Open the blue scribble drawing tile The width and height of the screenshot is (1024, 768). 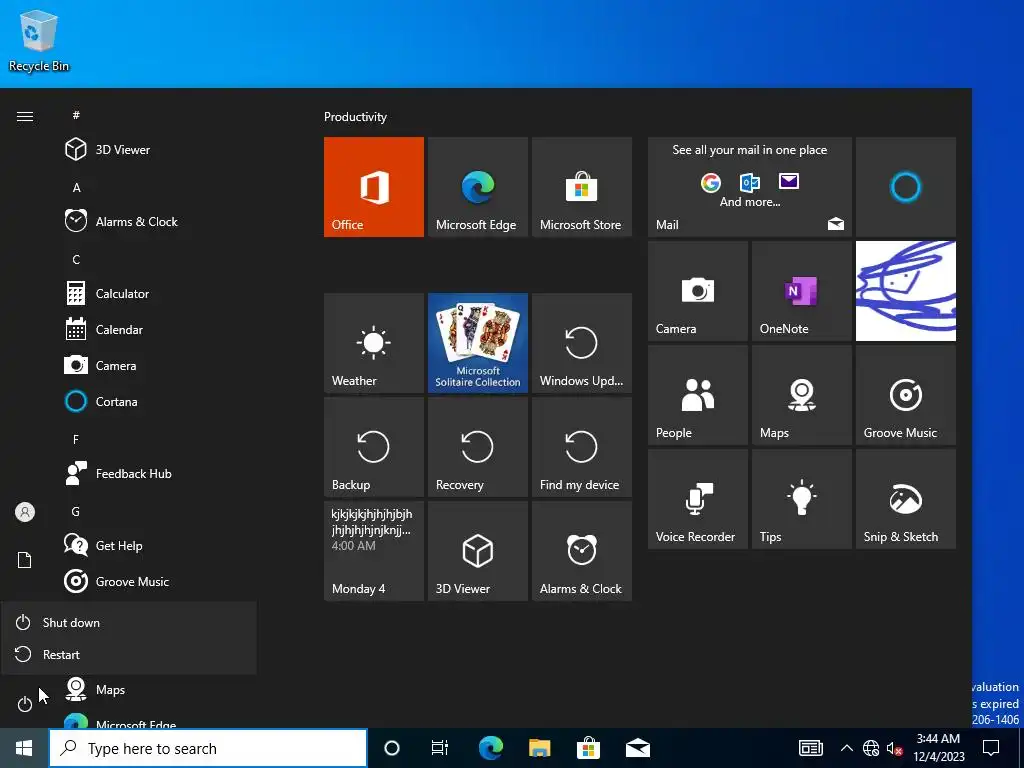[905, 291]
